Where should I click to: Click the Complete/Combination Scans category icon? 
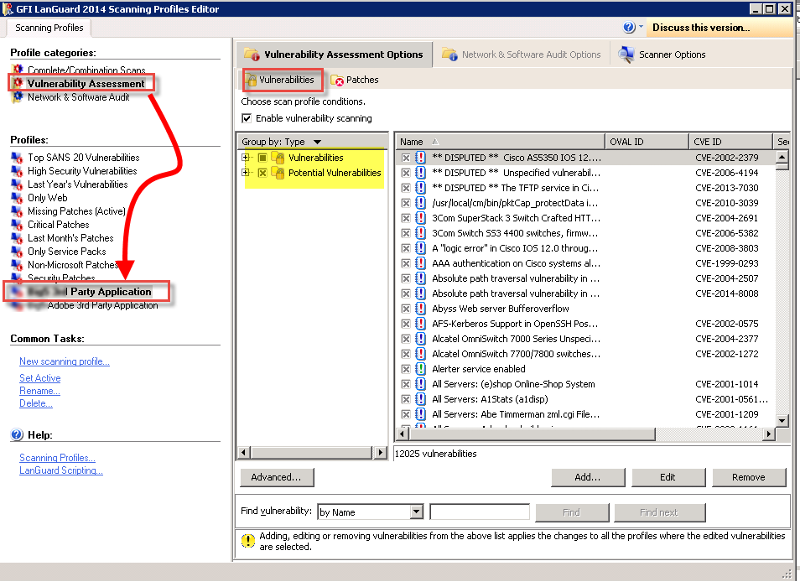click(x=18, y=69)
